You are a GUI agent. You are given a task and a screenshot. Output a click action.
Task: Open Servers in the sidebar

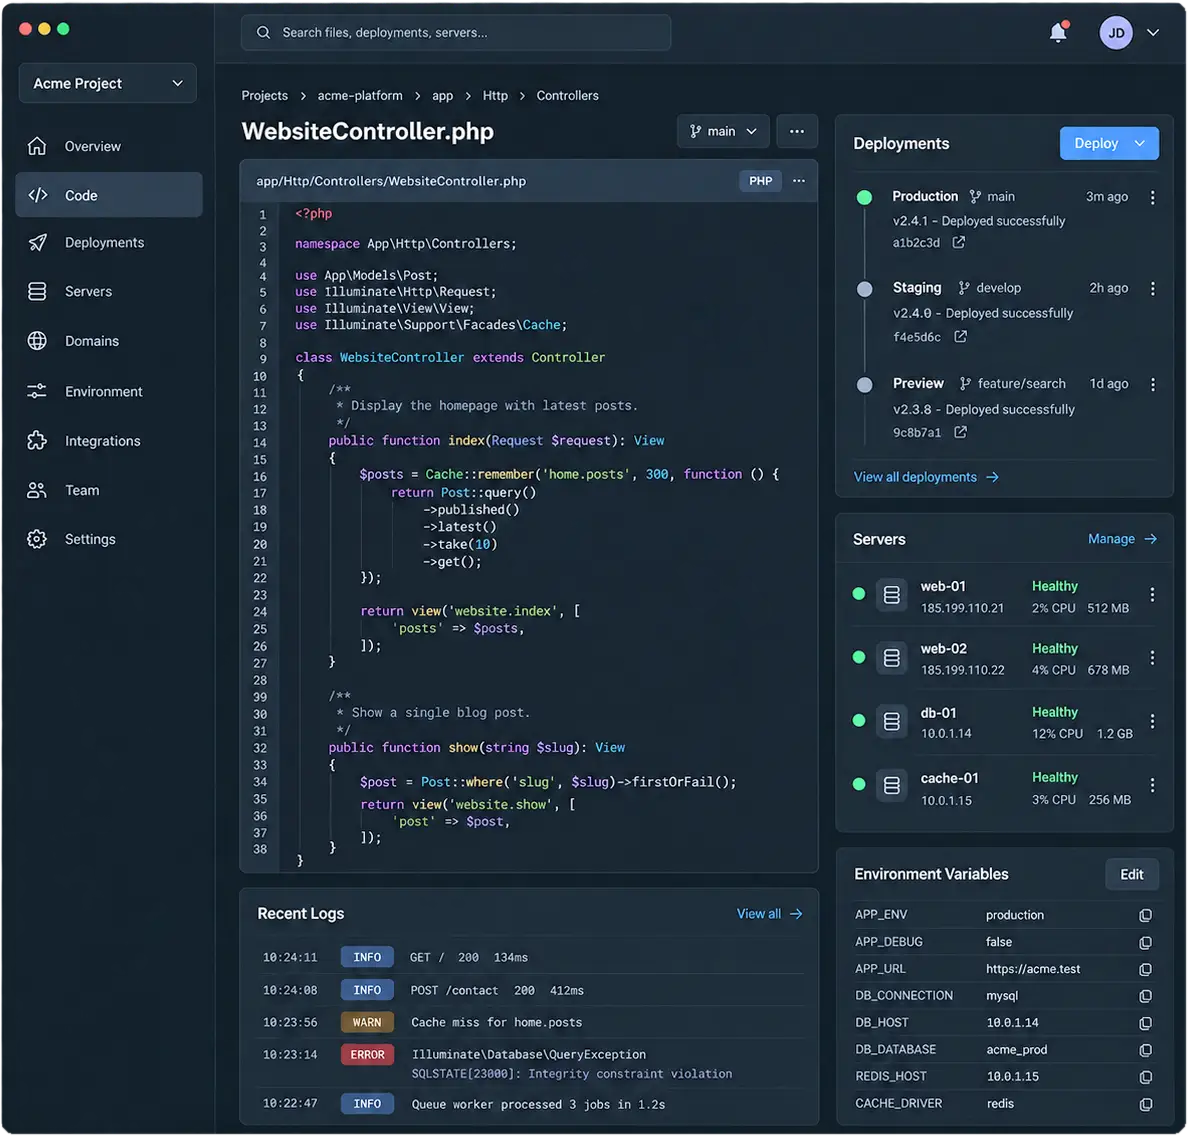tap(109, 292)
